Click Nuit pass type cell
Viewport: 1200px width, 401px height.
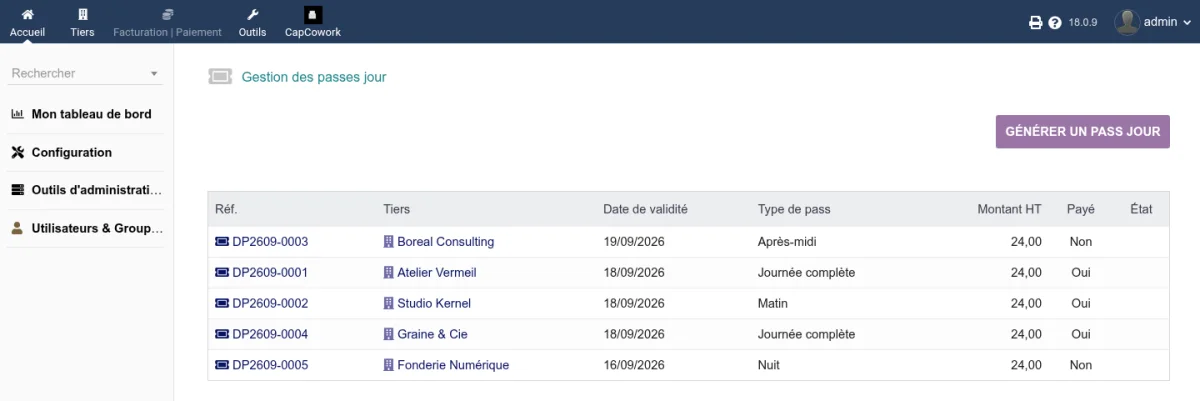[769, 365]
